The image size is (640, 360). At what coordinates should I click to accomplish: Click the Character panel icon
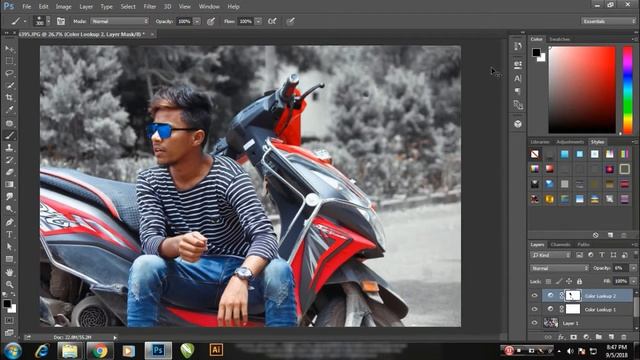[x=518, y=78]
